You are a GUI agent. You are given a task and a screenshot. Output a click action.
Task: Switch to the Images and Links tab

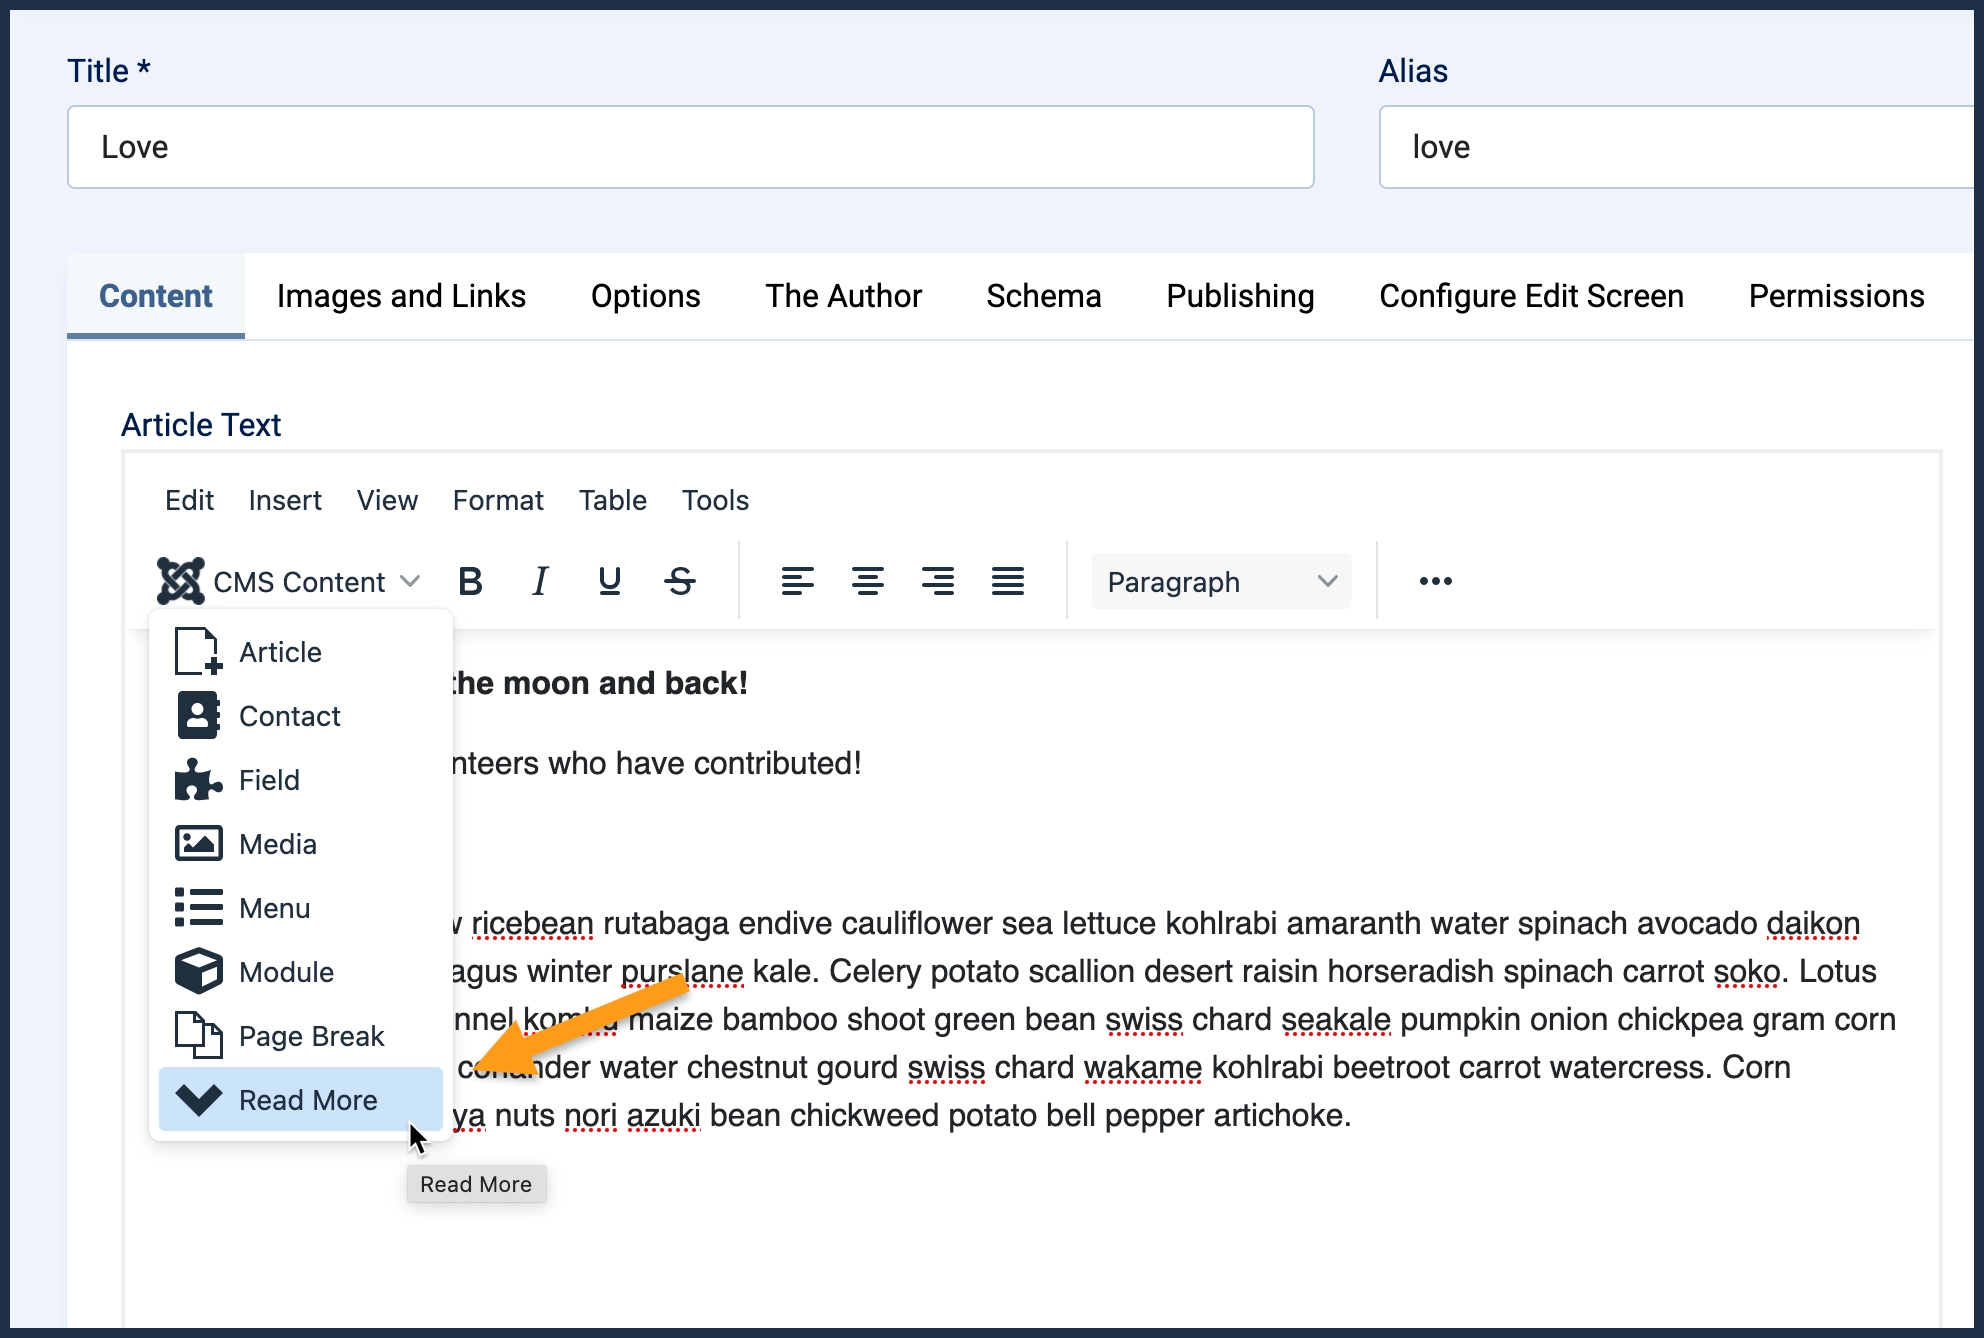(x=401, y=296)
